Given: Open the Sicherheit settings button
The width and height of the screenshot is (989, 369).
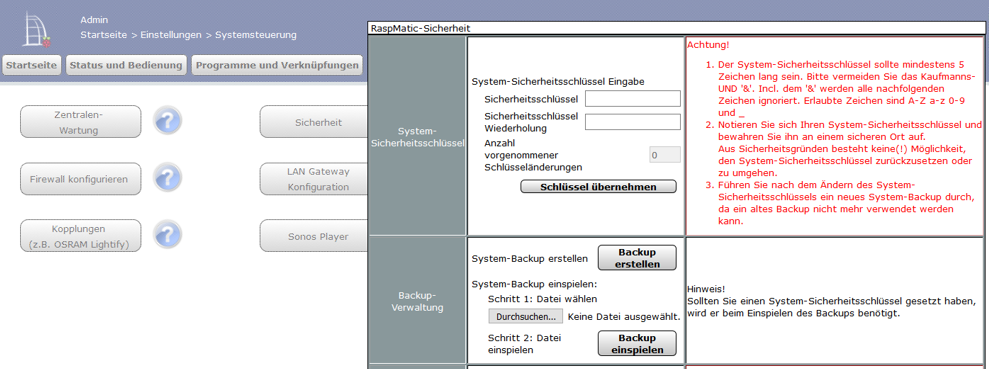Looking at the screenshot, I should coord(313,122).
